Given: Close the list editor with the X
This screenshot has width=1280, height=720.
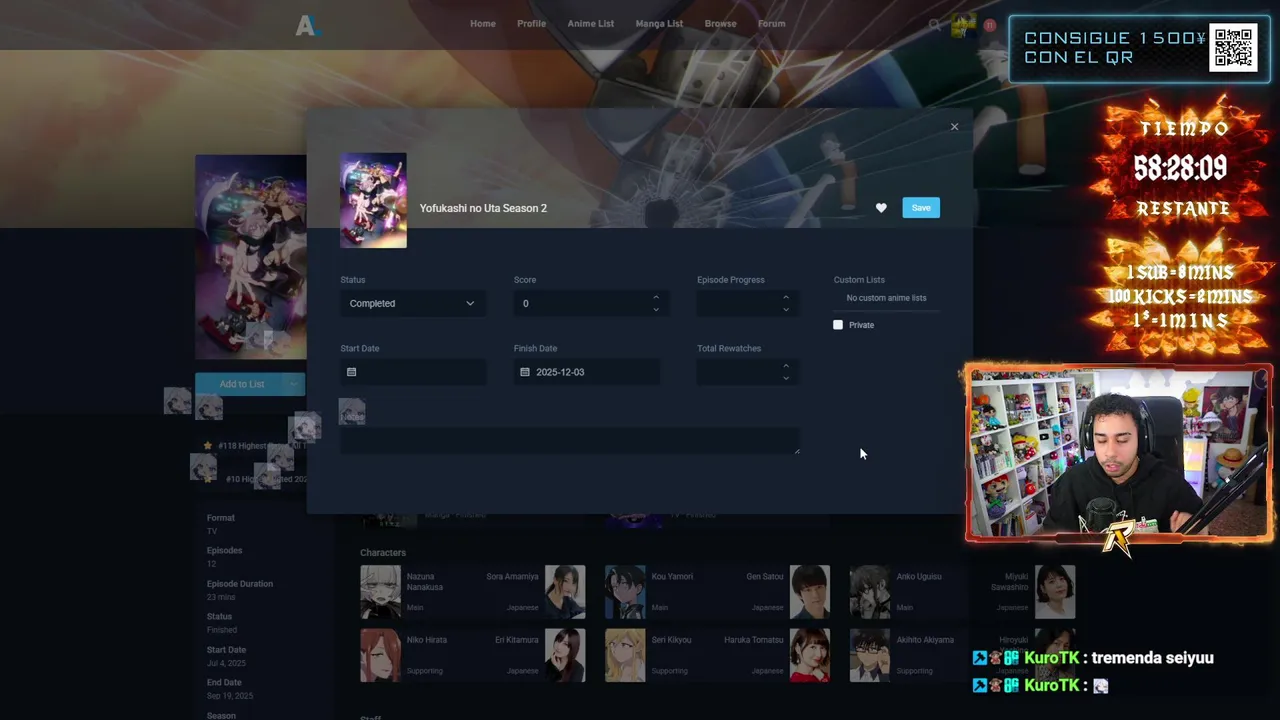Looking at the screenshot, I should 954,127.
